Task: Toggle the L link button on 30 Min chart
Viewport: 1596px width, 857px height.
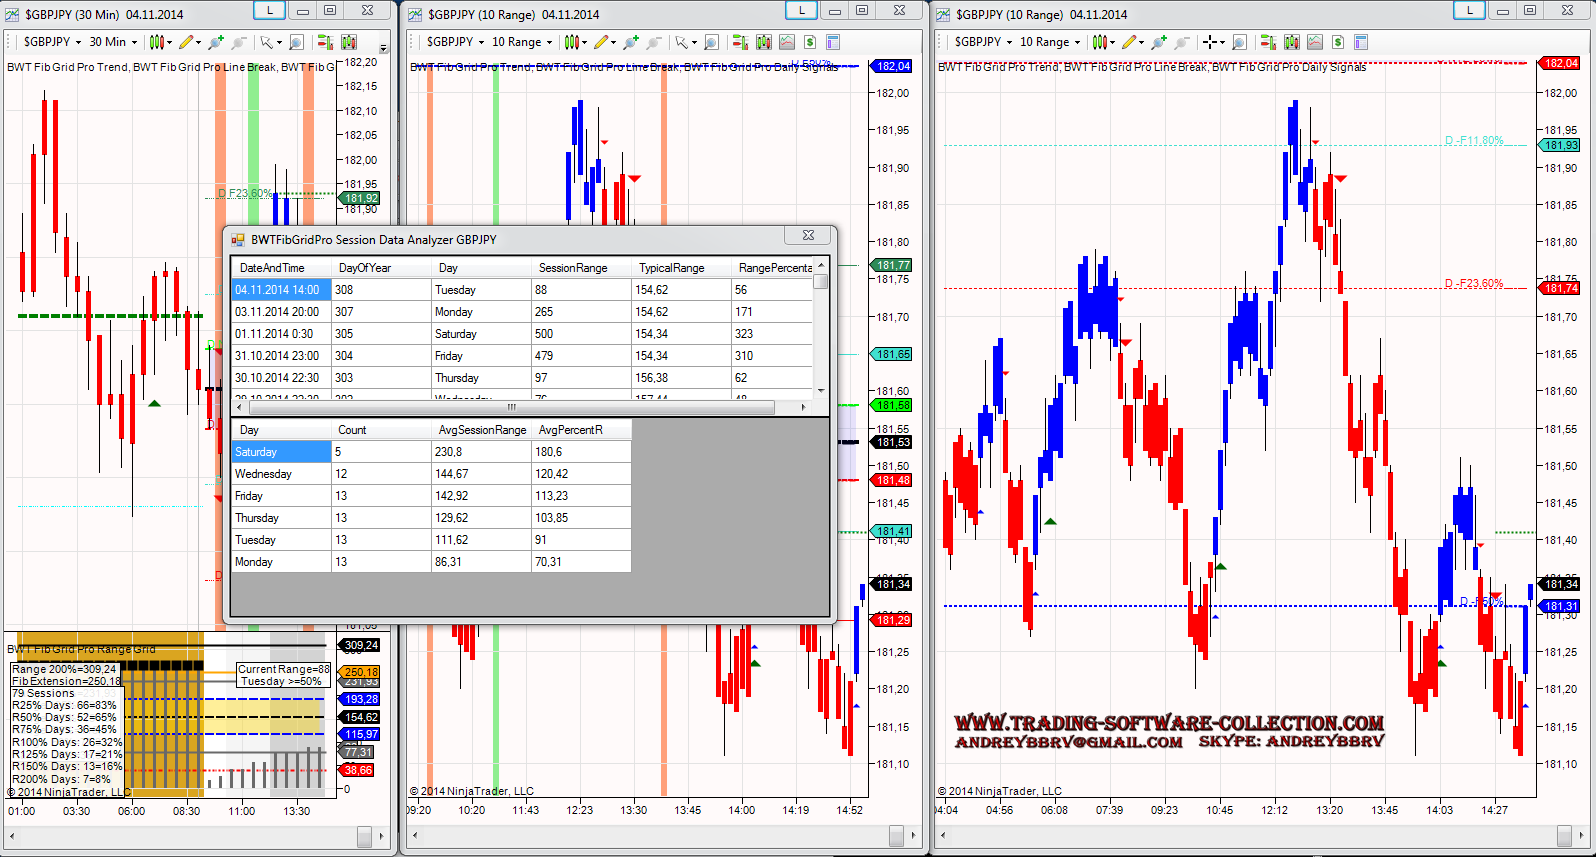Action: (x=269, y=10)
